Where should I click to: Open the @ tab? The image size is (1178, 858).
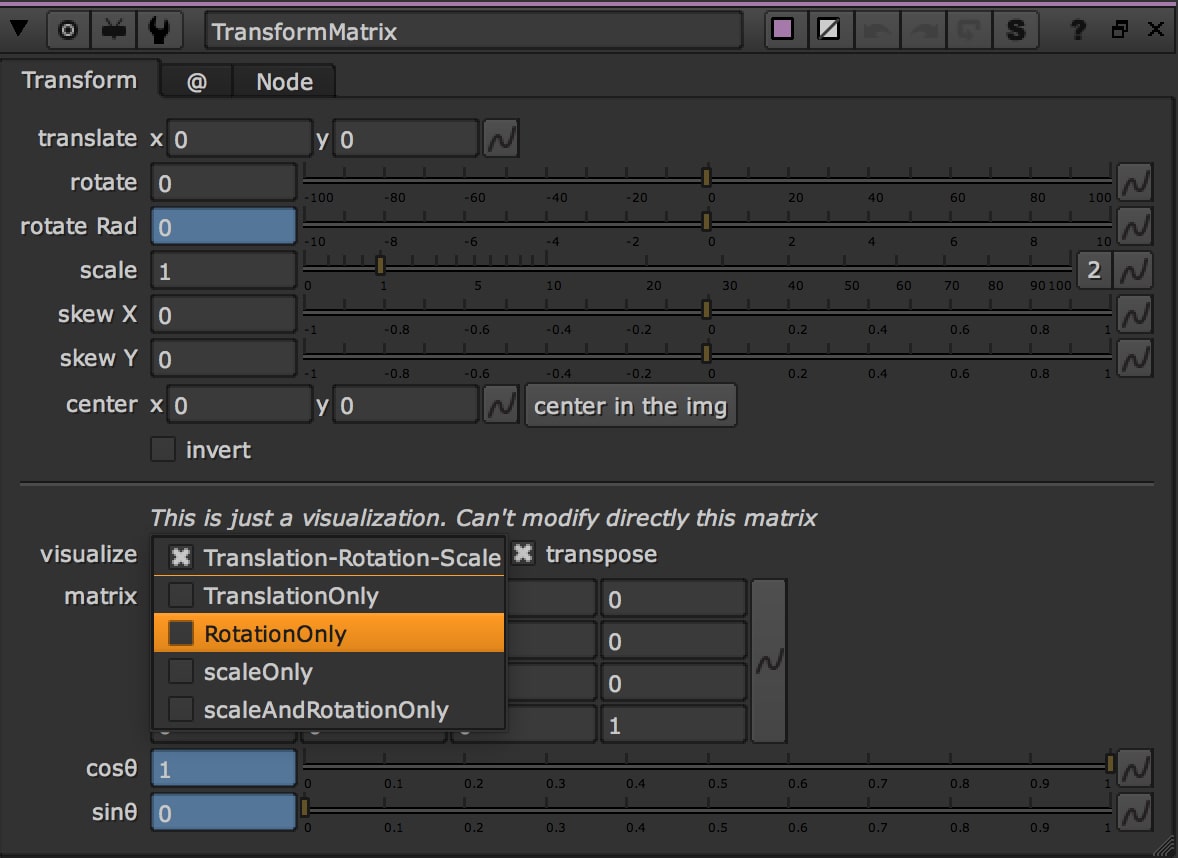click(x=196, y=81)
